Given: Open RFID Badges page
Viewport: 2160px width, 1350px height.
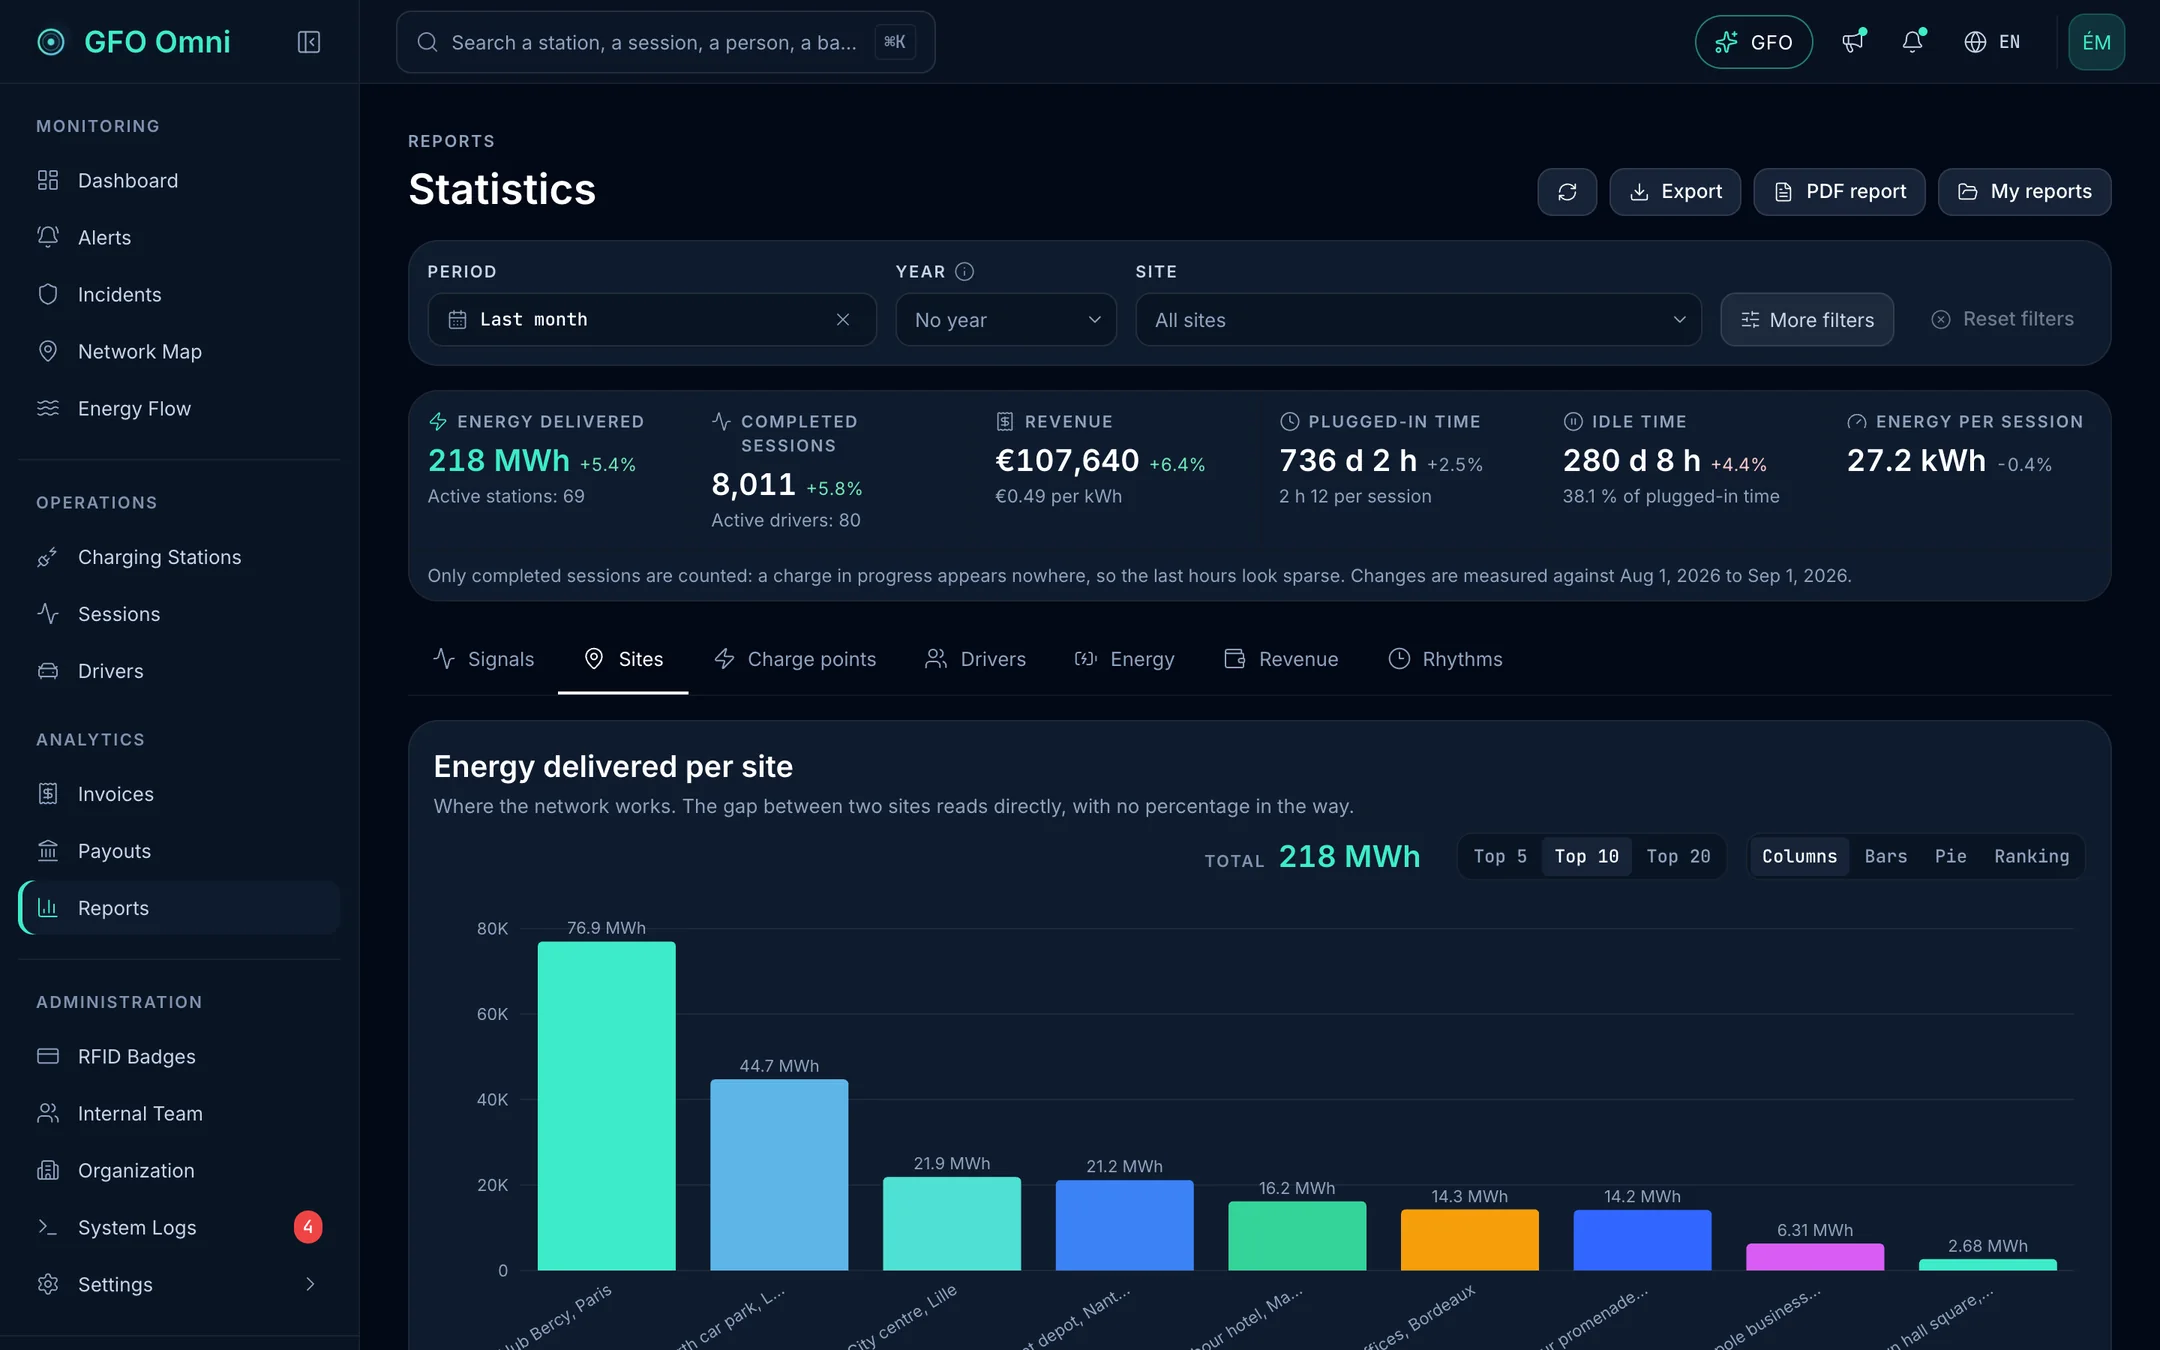Looking at the screenshot, I should 179,1057.
